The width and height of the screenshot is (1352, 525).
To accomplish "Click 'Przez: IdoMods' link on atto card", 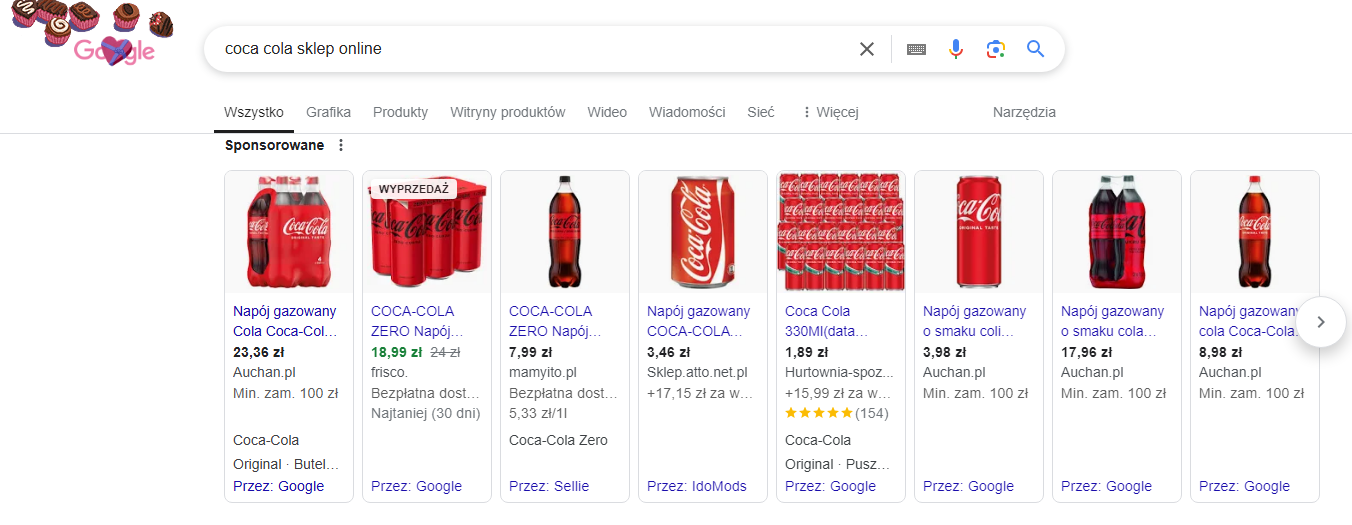I will click(x=697, y=486).
